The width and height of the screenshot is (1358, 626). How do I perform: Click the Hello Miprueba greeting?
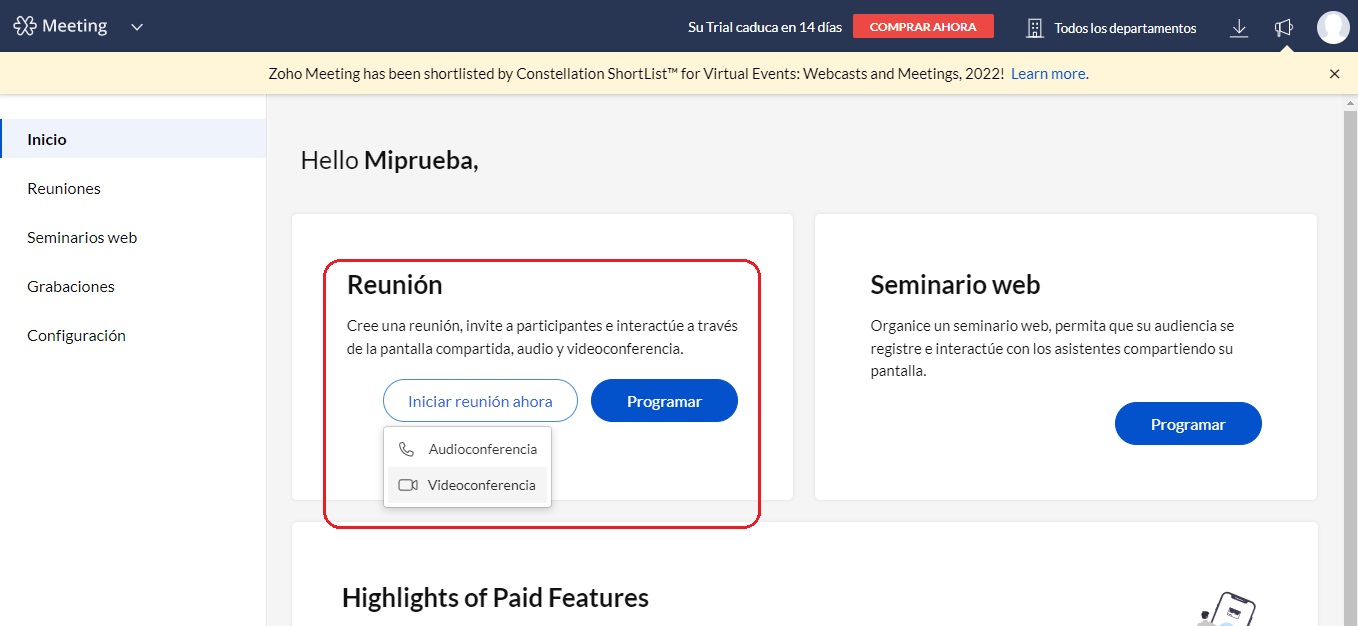(x=390, y=160)
